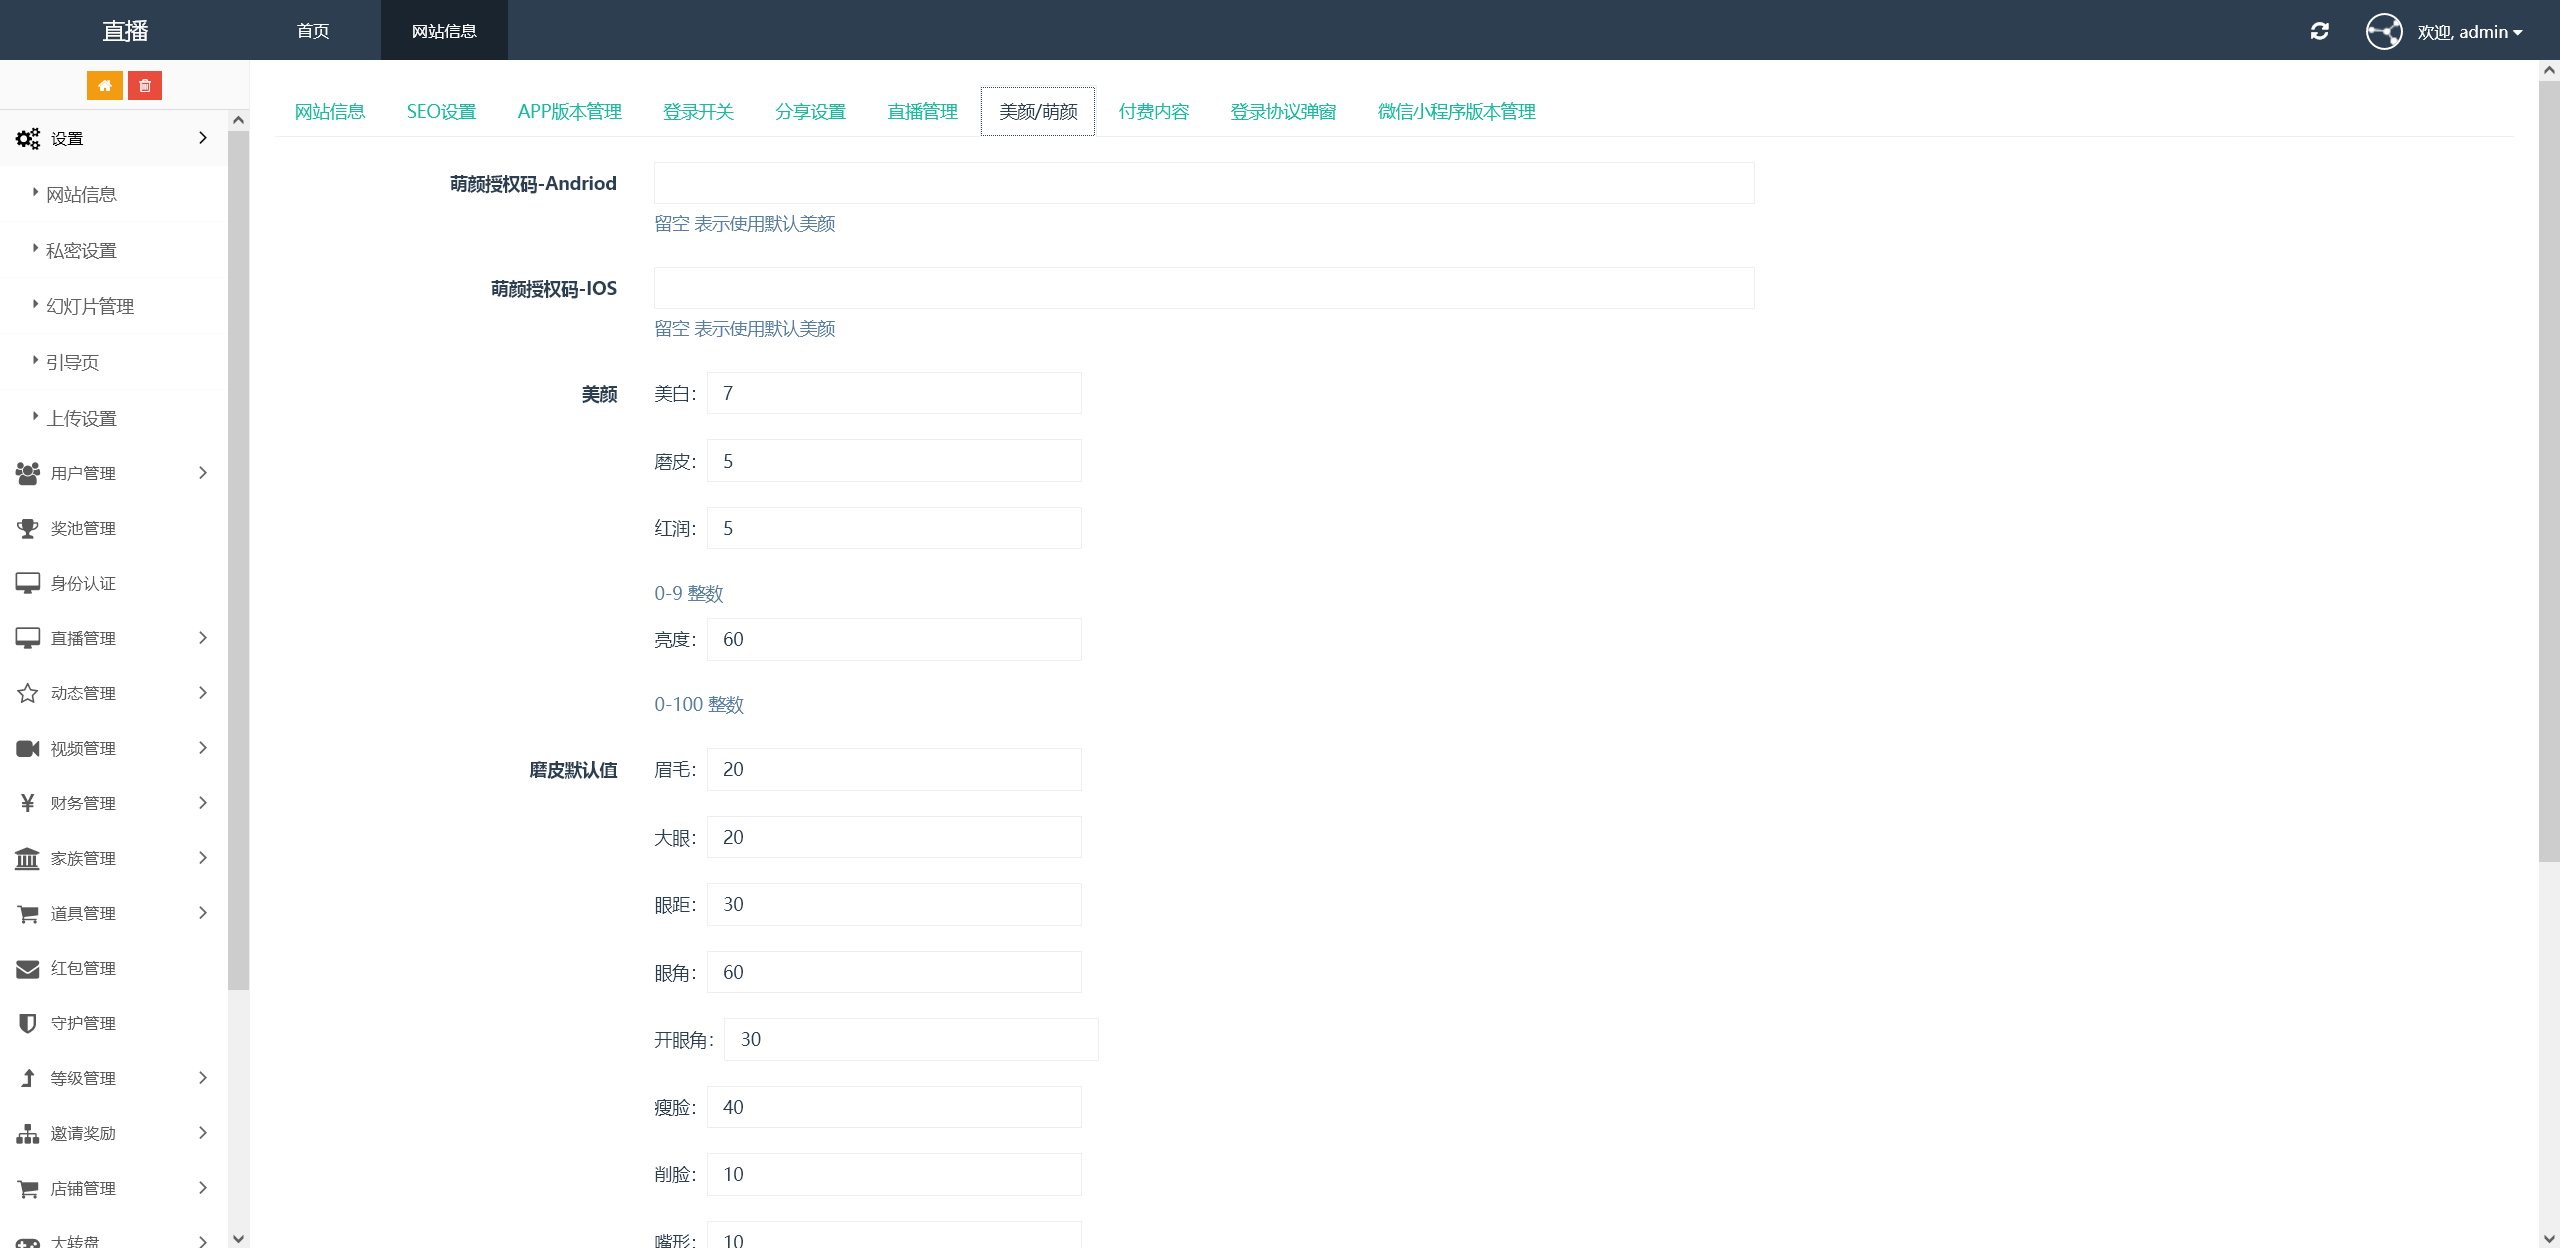Click the monitor icon for 身份认证
2560x1248 pixels.
[27, 583]
